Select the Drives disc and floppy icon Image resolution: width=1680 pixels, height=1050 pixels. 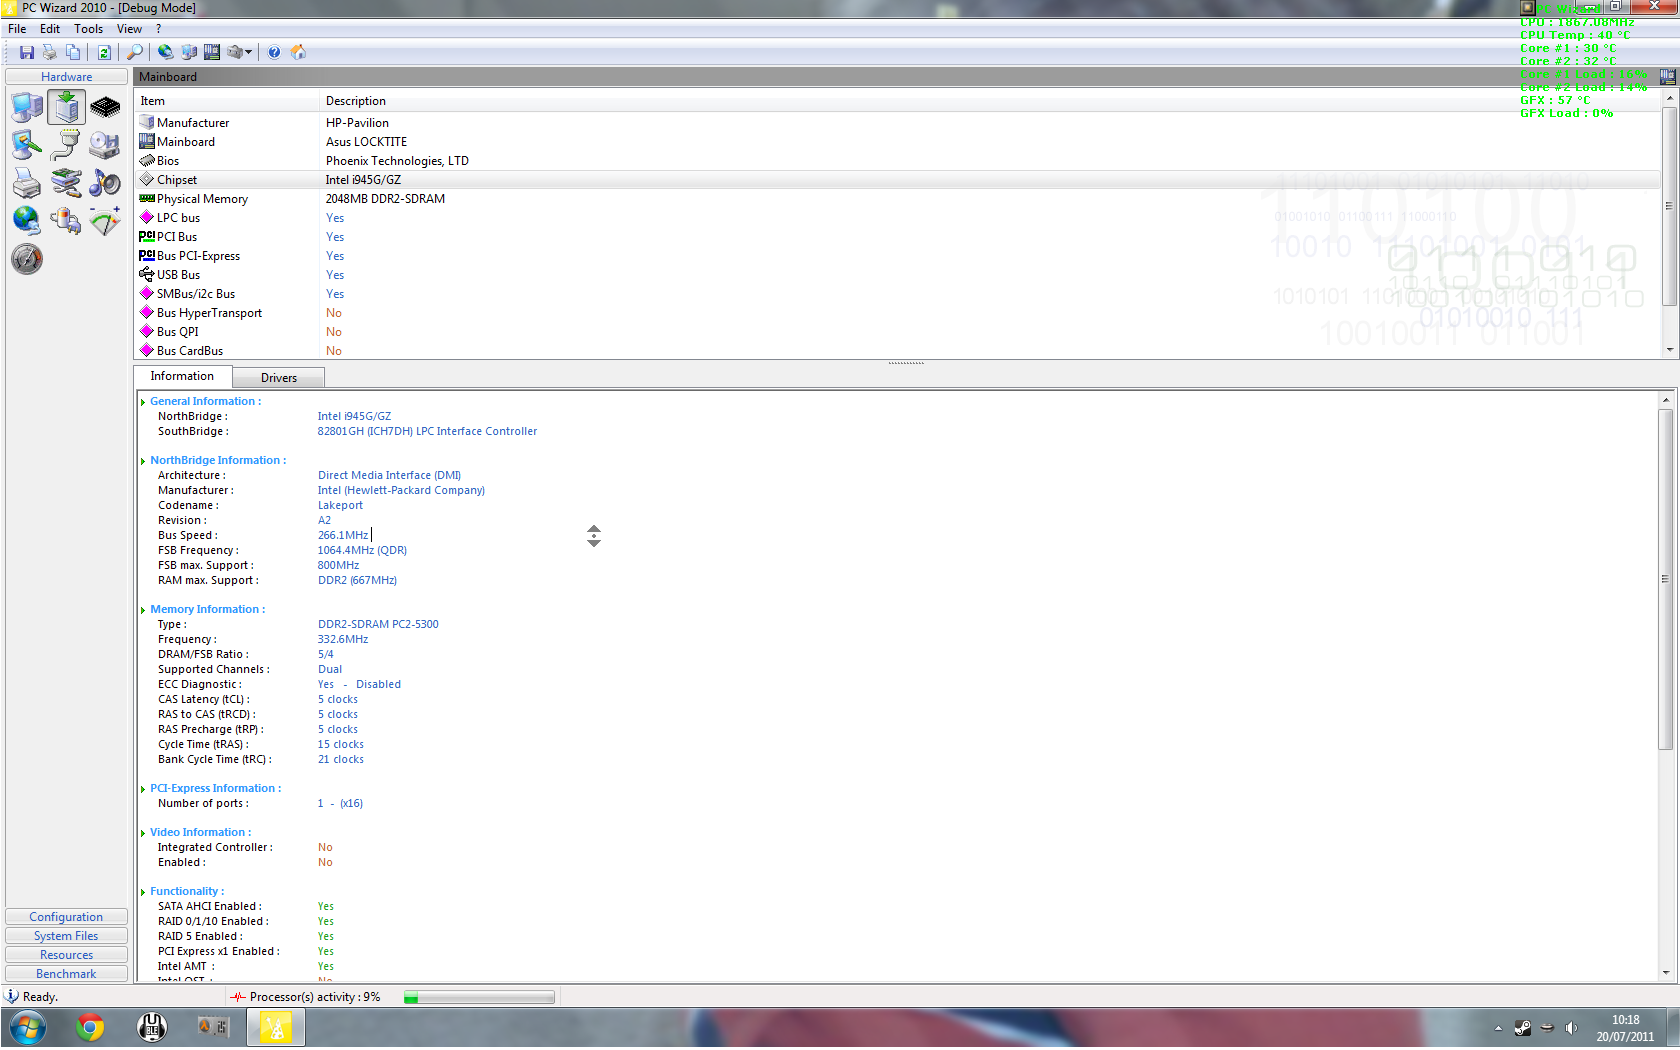(x=105, y=145)
